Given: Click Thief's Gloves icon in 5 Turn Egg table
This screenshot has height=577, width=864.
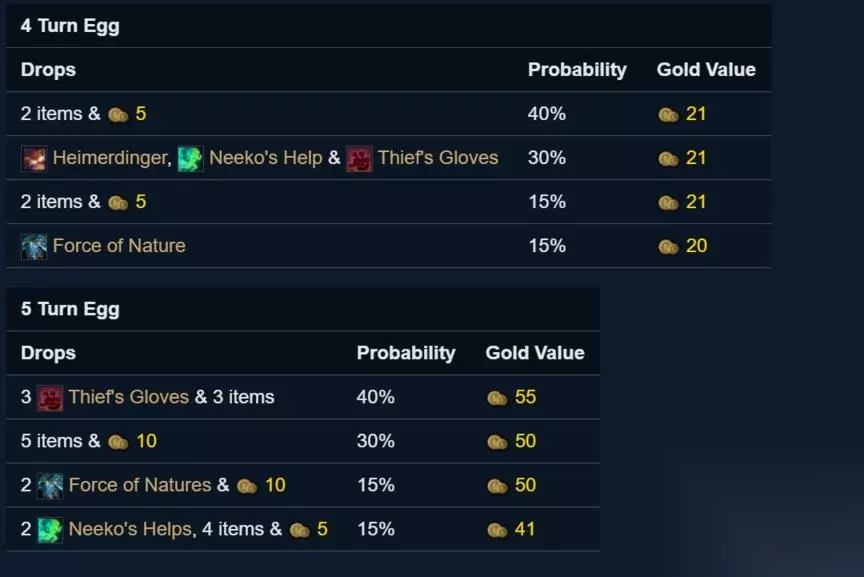Looking at the screenshot, I should pos(50,398).
